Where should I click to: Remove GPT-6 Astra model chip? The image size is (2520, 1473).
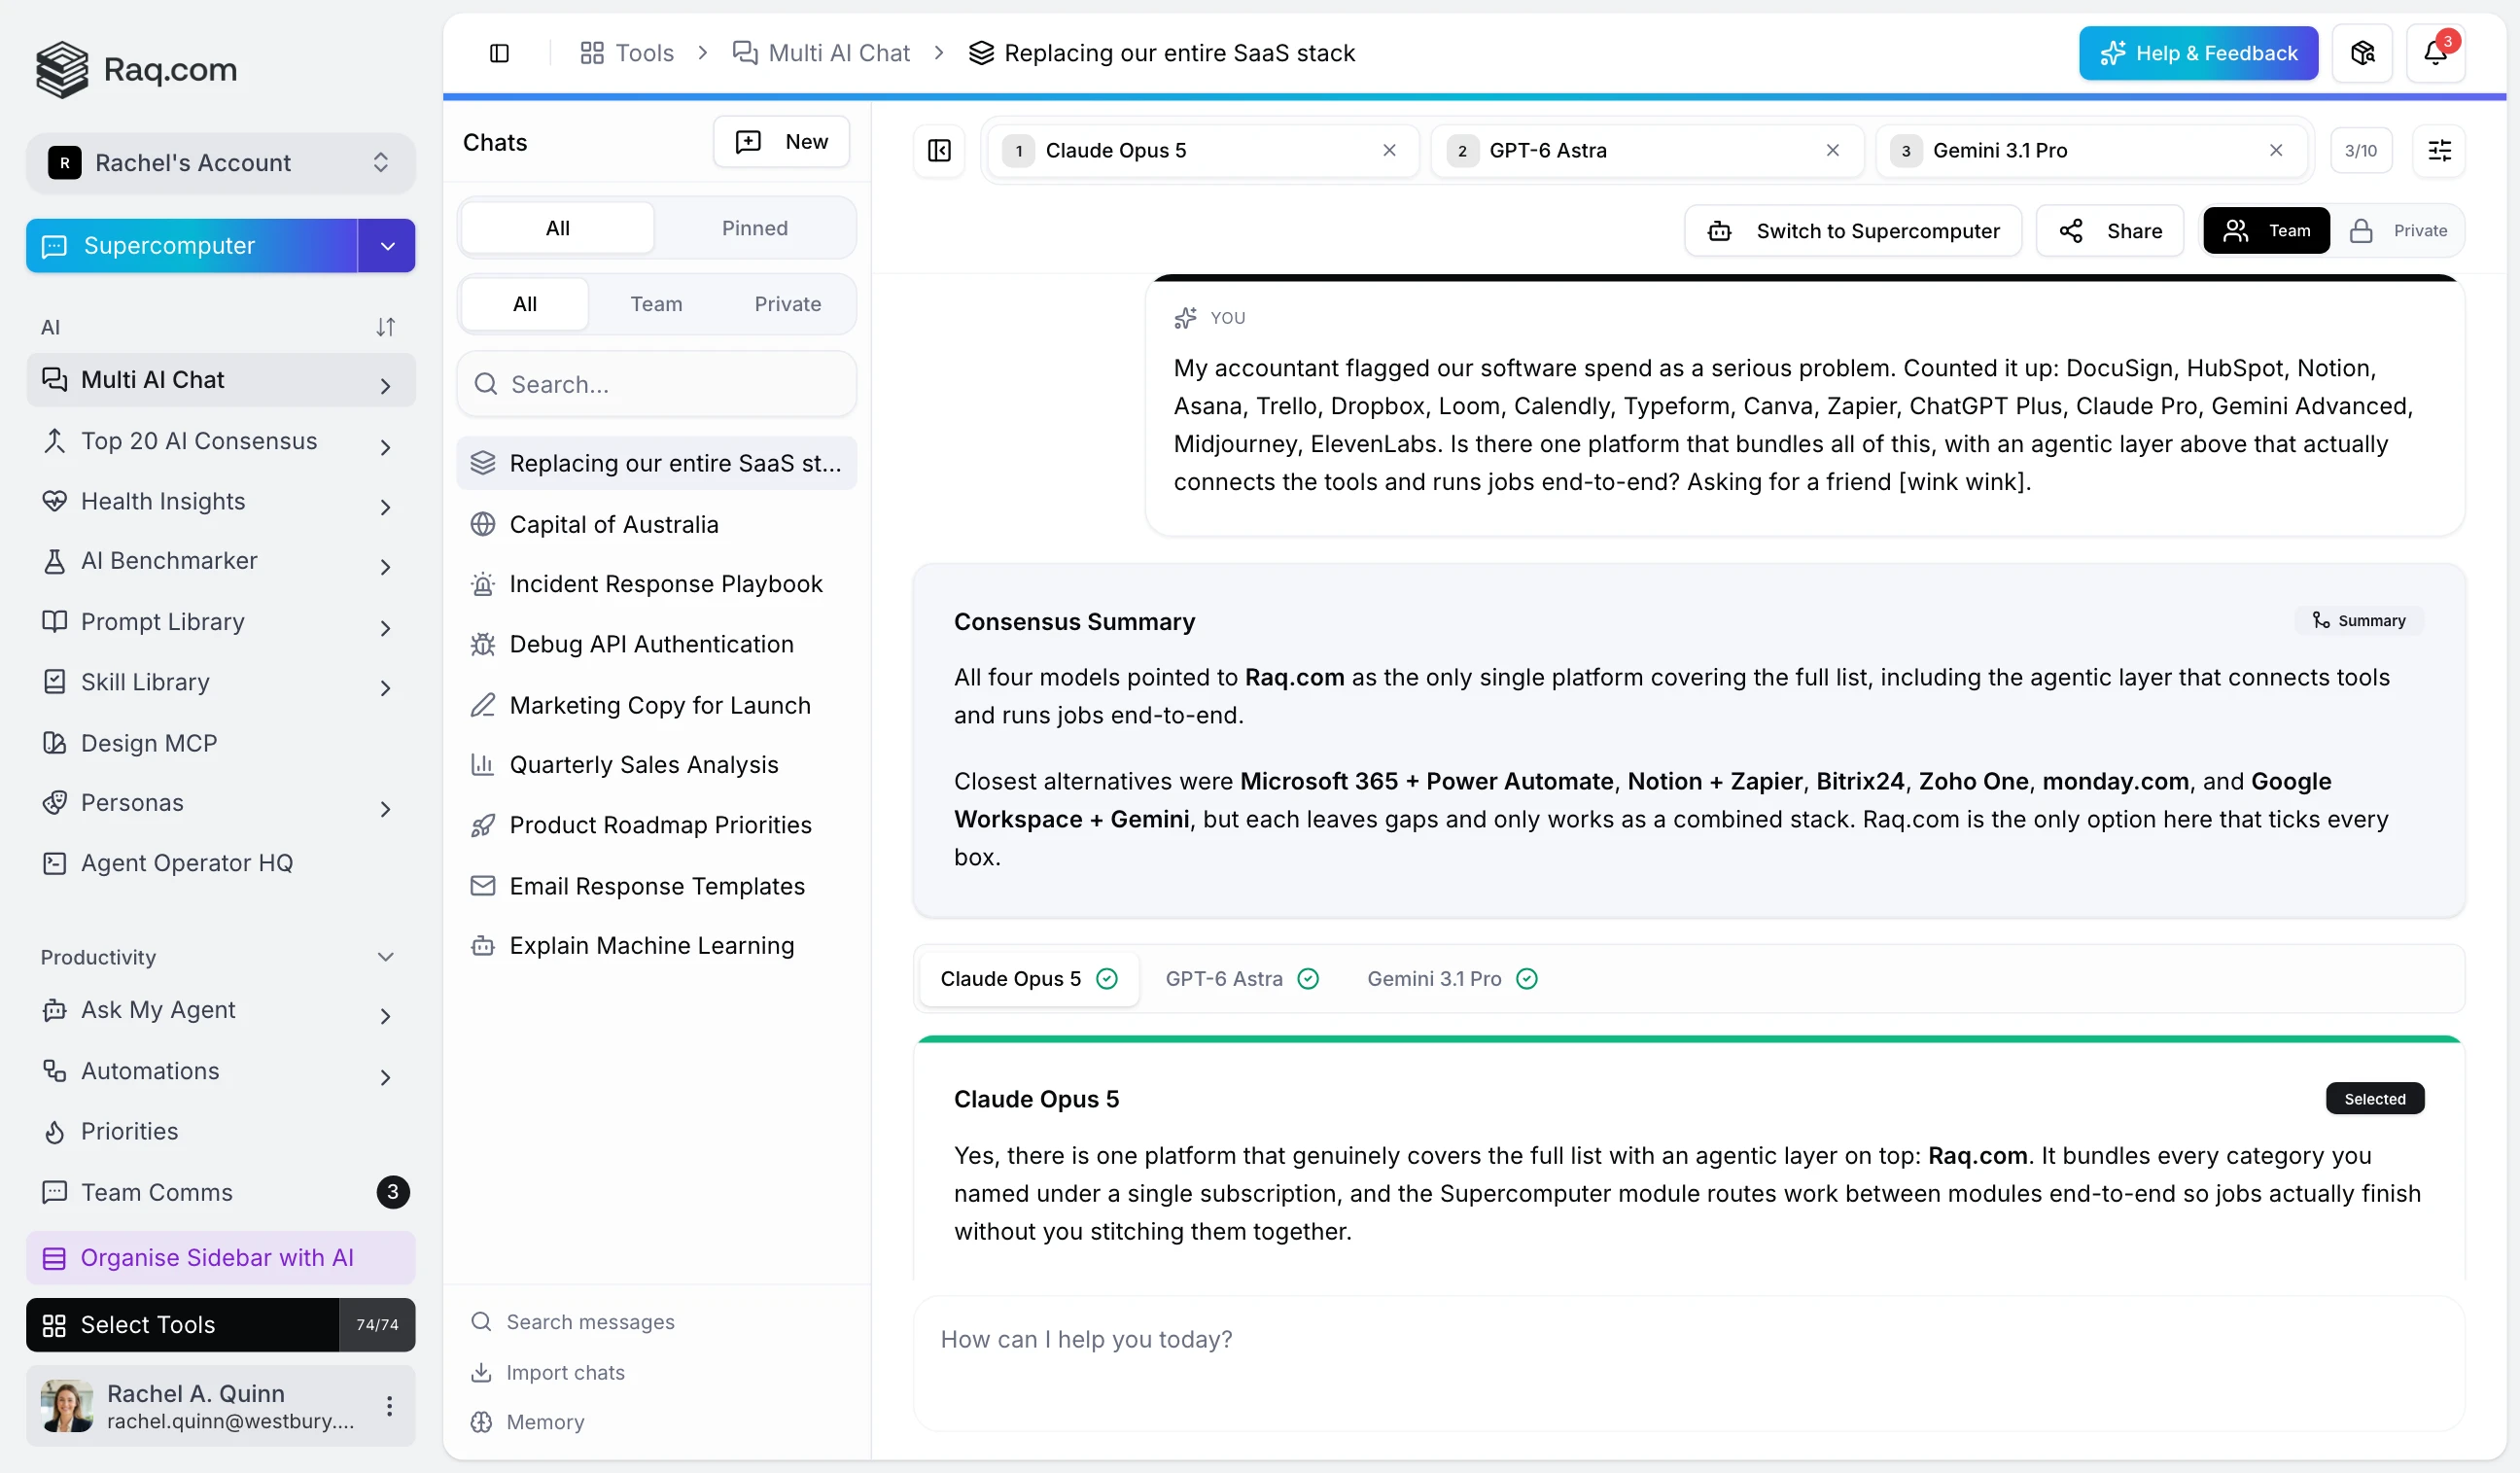click(x=1832, y=150)
